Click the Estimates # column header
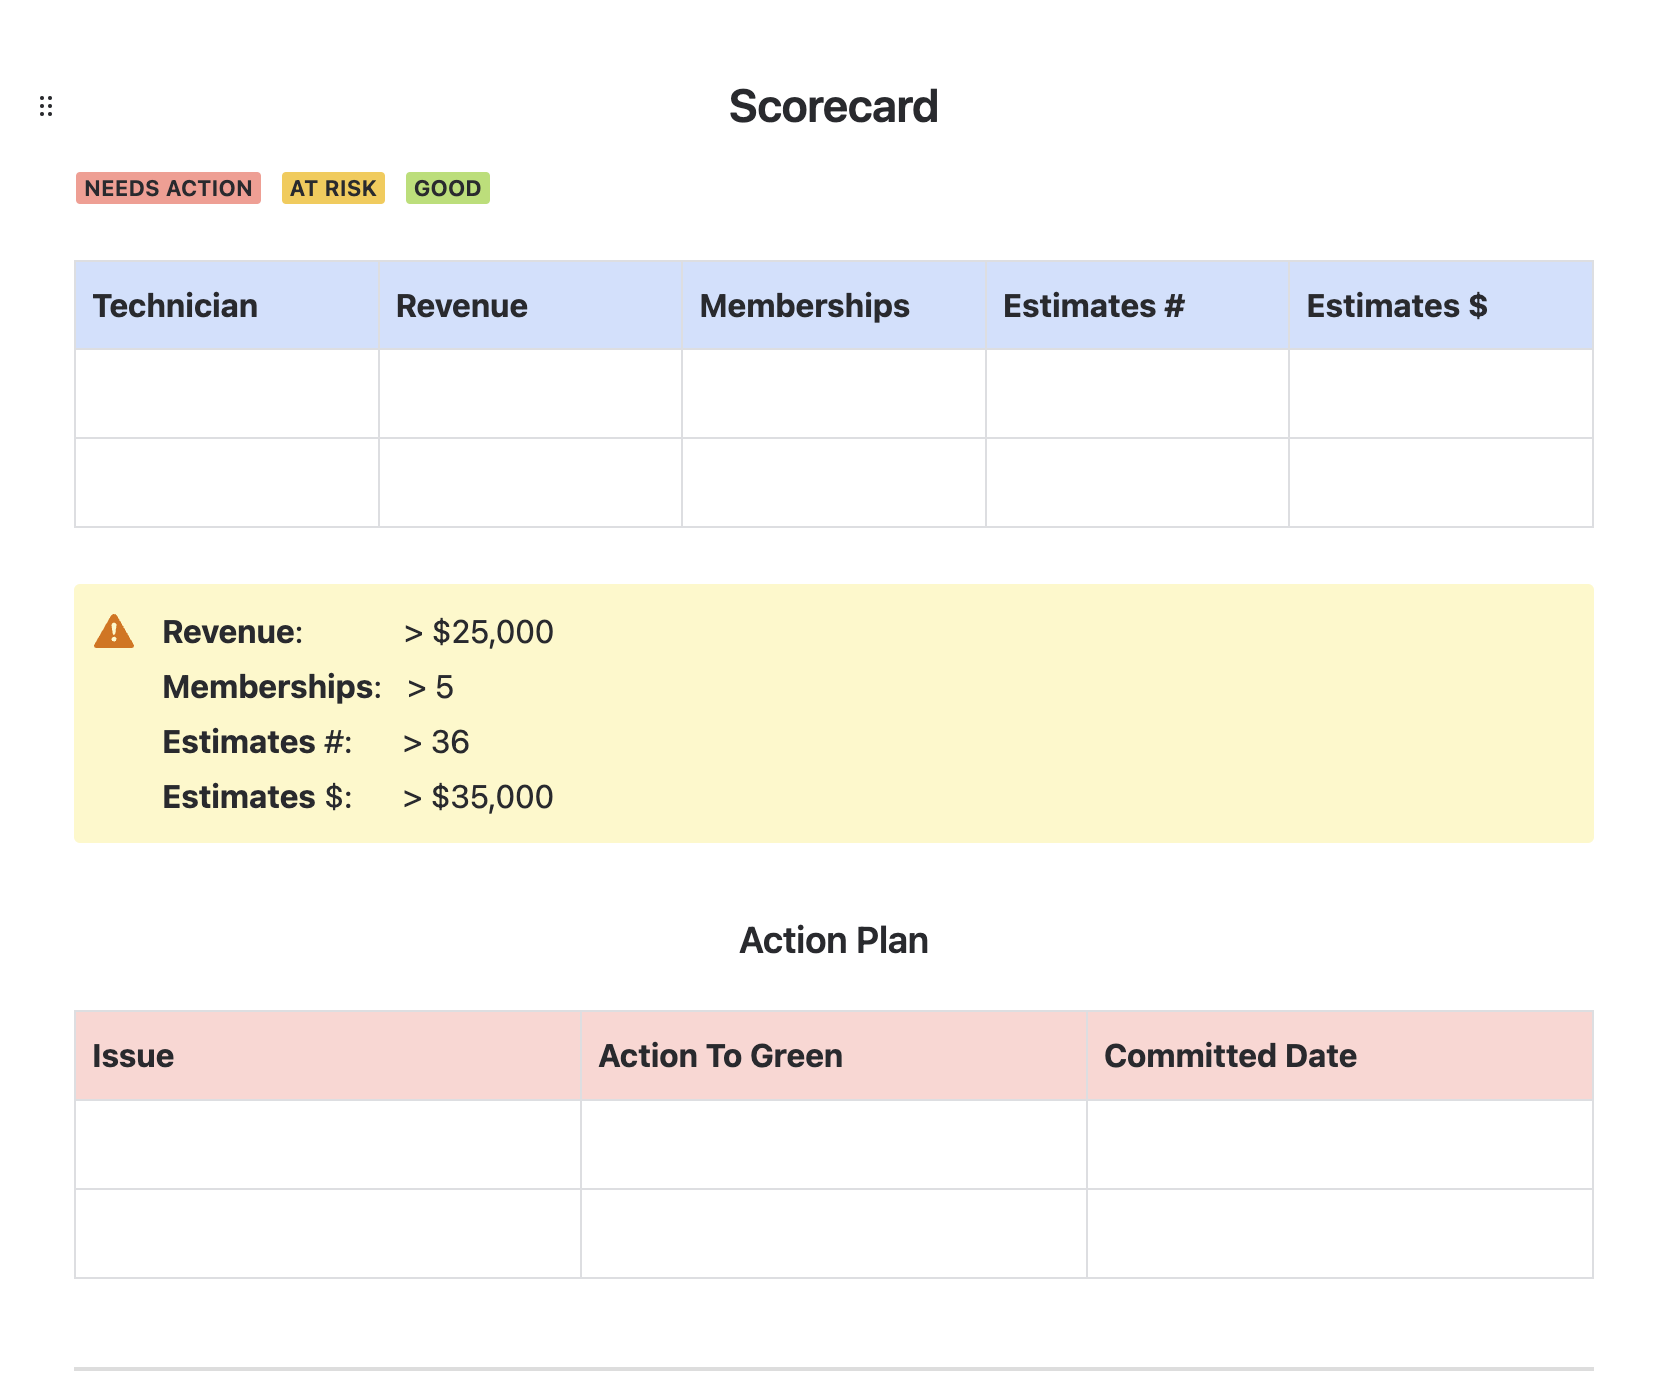This screenshot has width=1680, height=1398. click(1093, 306)
